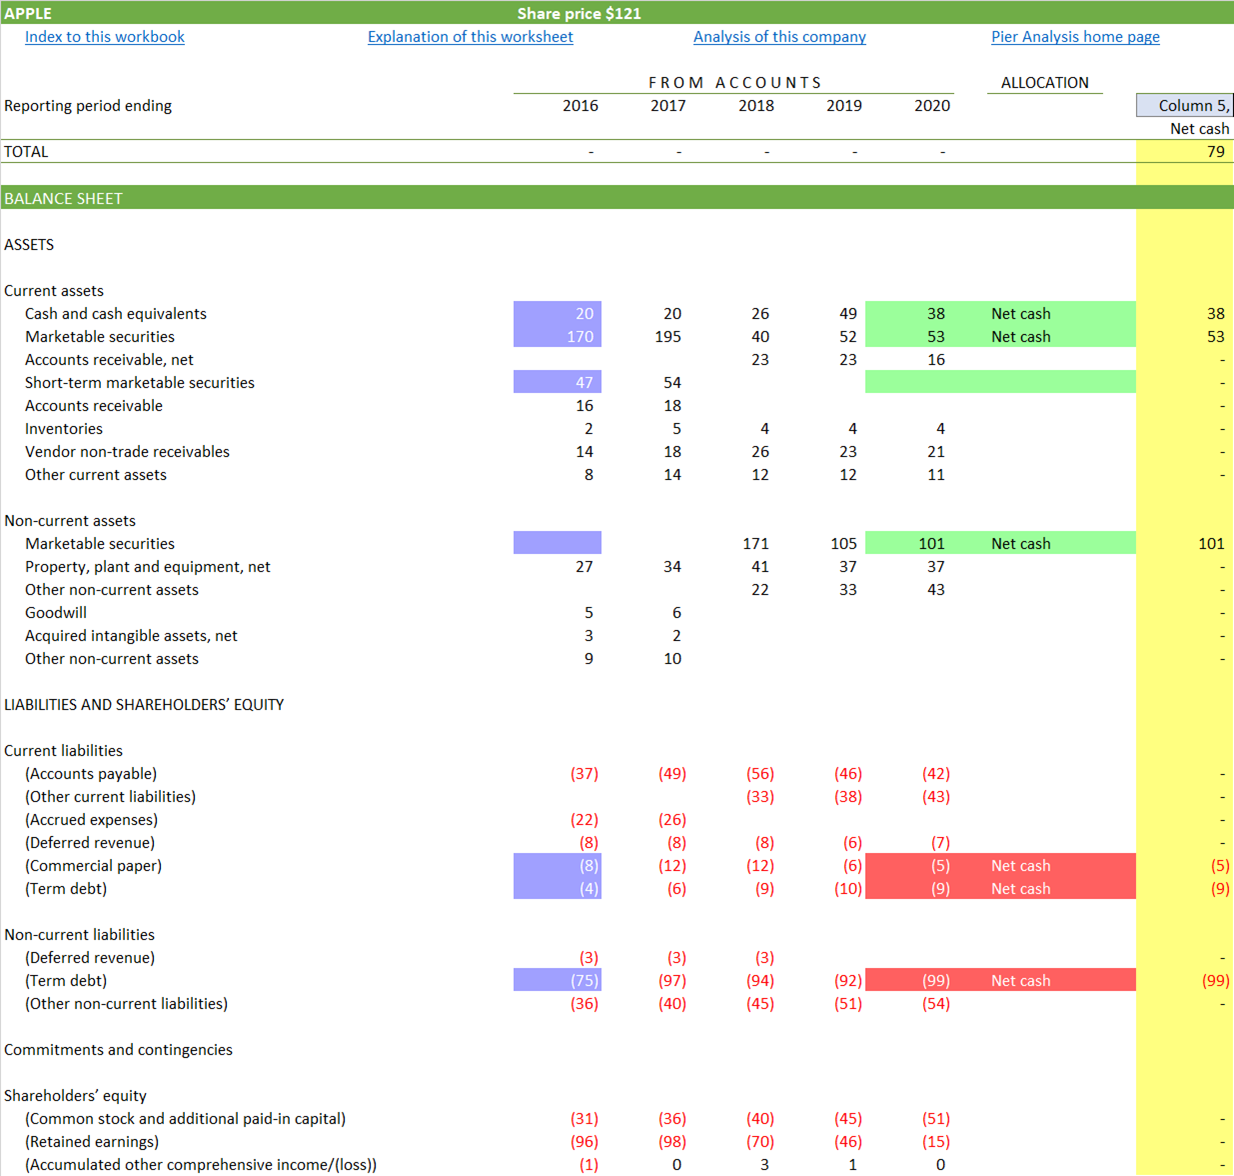
Task: Select the 2017 Goodwill value 6
Action: (676, 613)
